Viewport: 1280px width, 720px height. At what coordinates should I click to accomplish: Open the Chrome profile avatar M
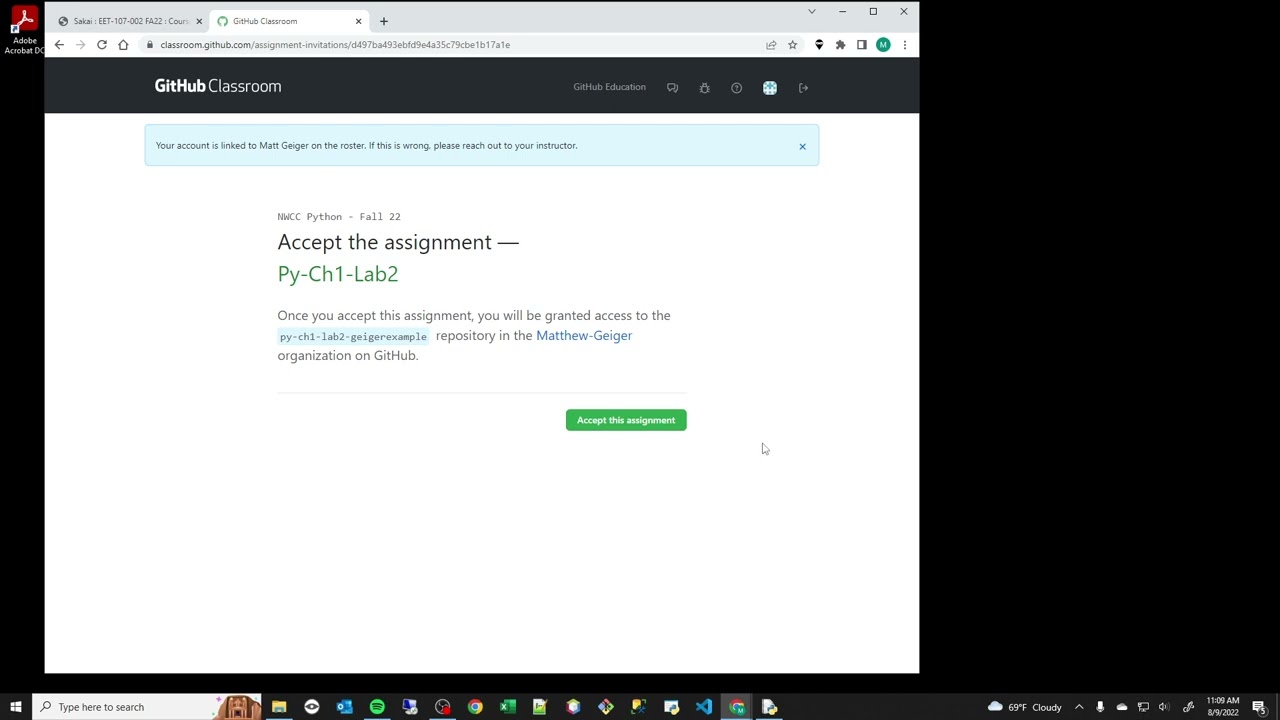[x=883, y=45]
